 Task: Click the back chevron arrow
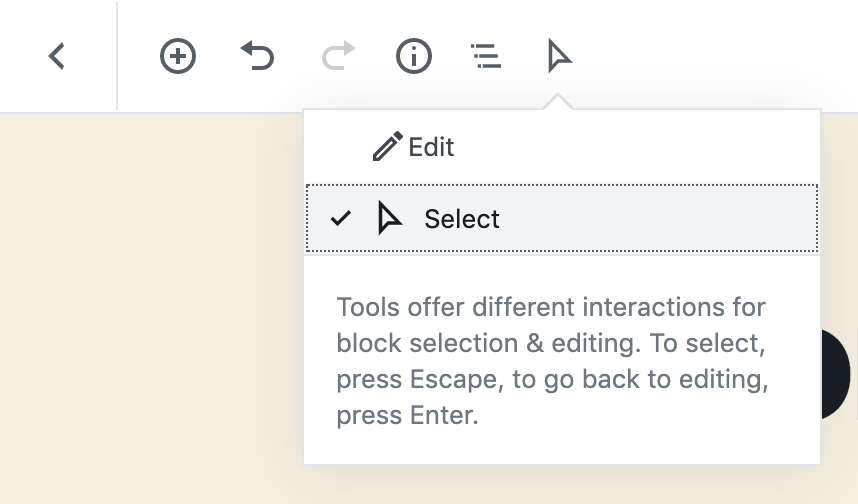point(57,56)
